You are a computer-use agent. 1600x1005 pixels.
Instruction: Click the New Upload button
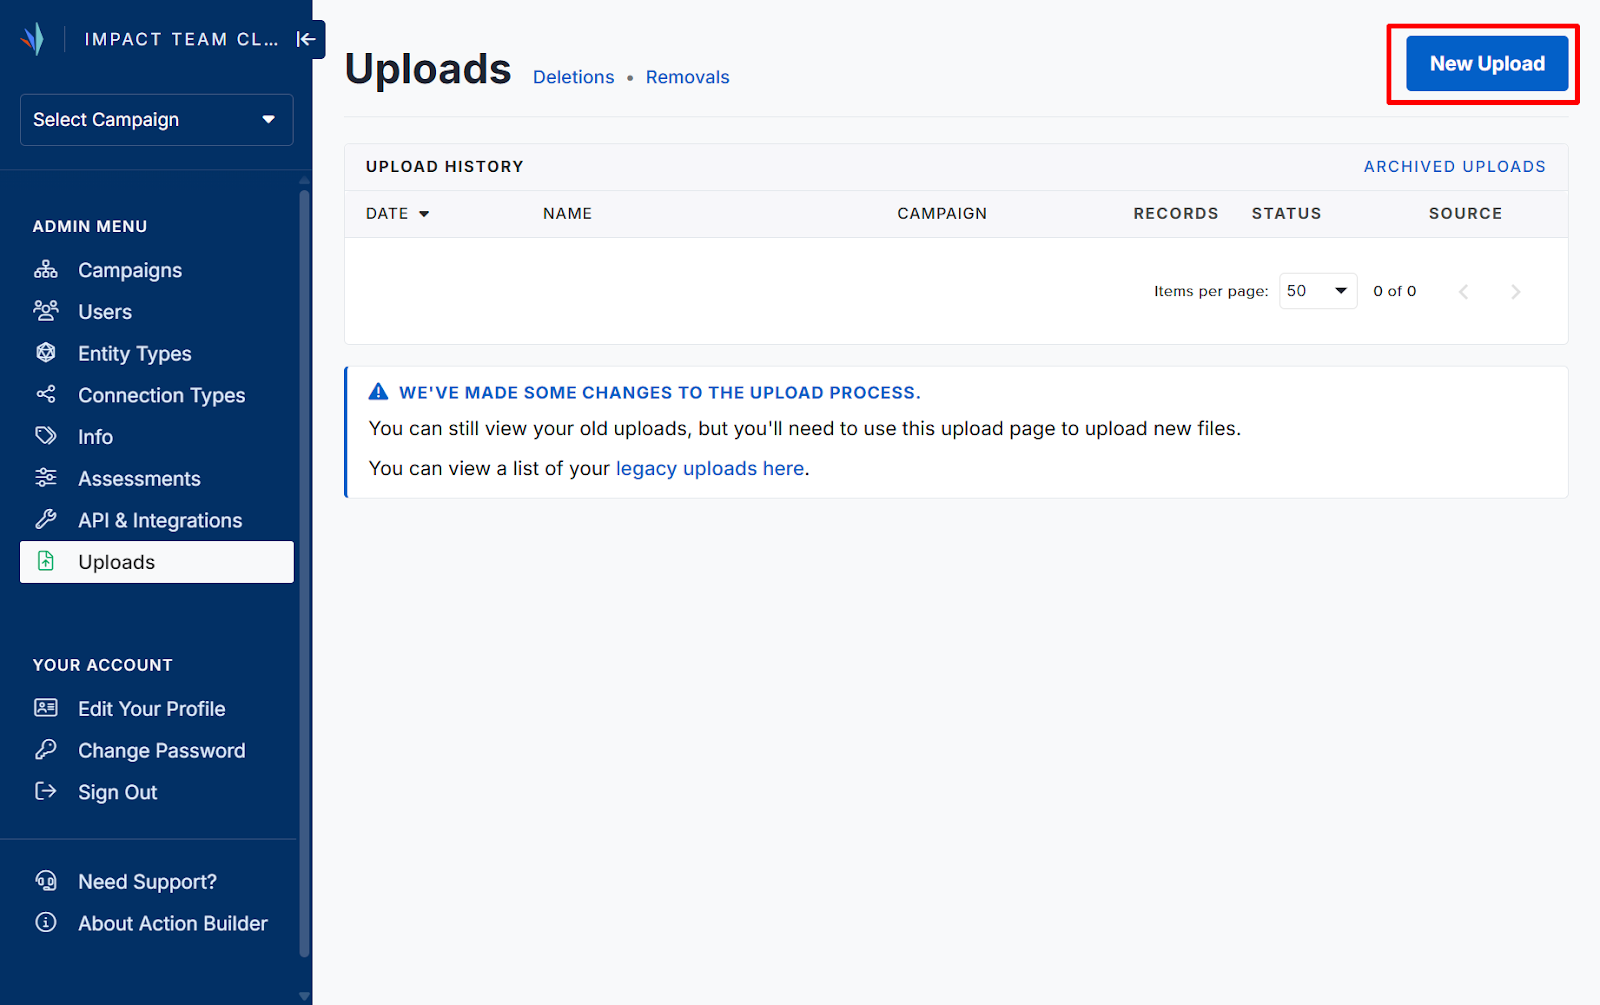click(1487, 64)
